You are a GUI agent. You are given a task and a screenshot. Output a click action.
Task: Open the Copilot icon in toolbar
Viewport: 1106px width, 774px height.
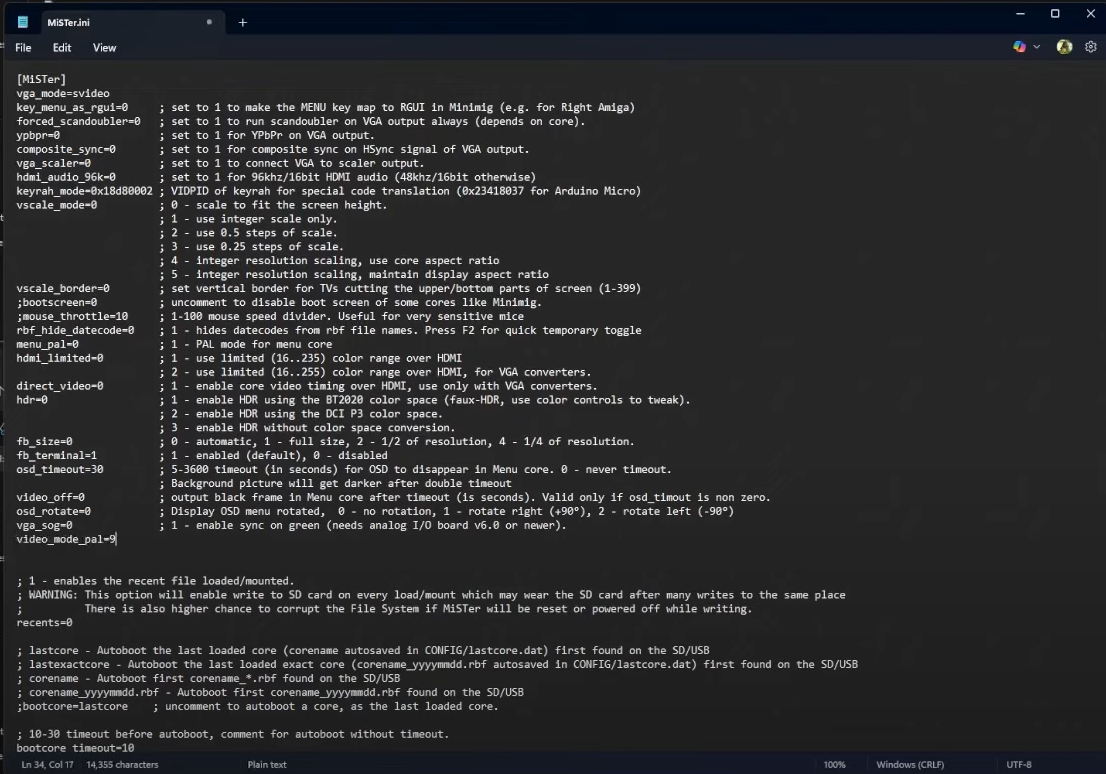[1019, 47]
